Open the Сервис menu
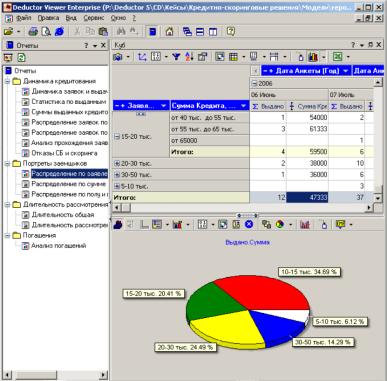This screenshot has width=387, height=381. point(94,18)
